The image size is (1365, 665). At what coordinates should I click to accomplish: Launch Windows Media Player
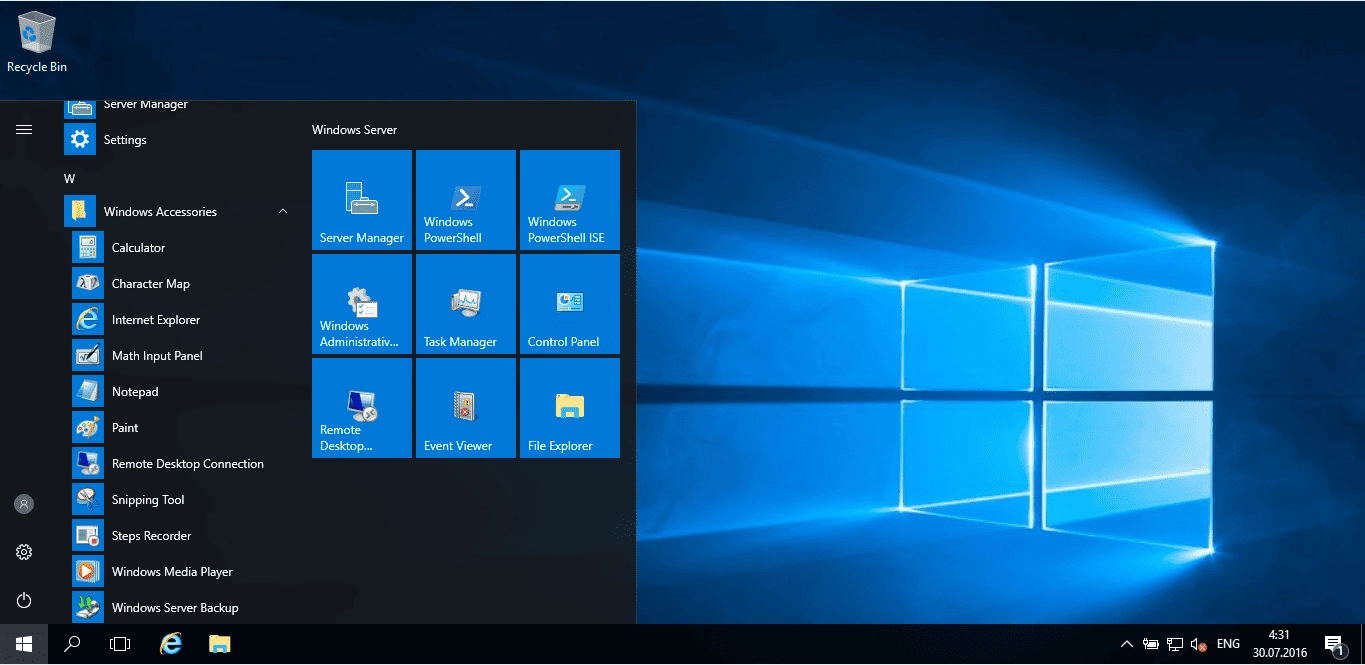point(180,572)
